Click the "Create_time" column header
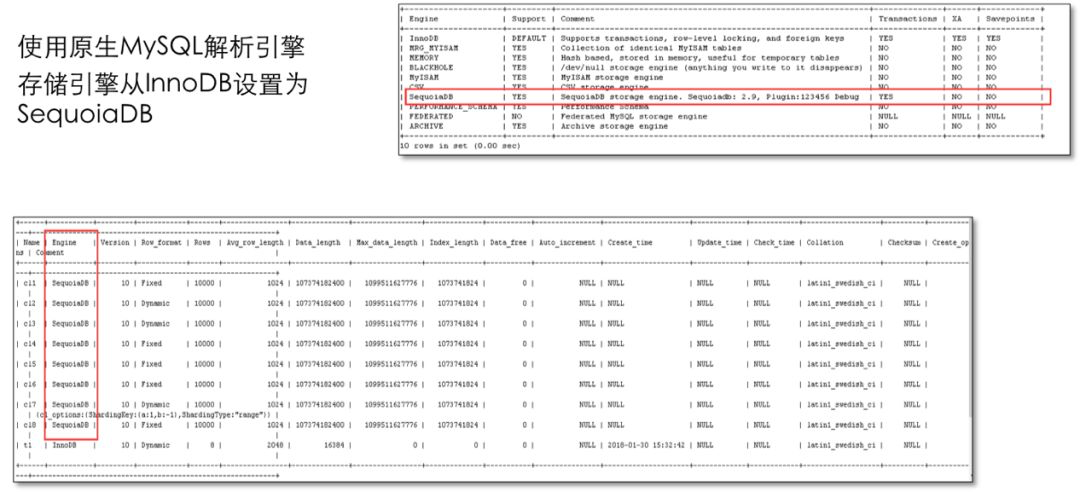This screenshot has width=1080, height=492. click(630, 243)
